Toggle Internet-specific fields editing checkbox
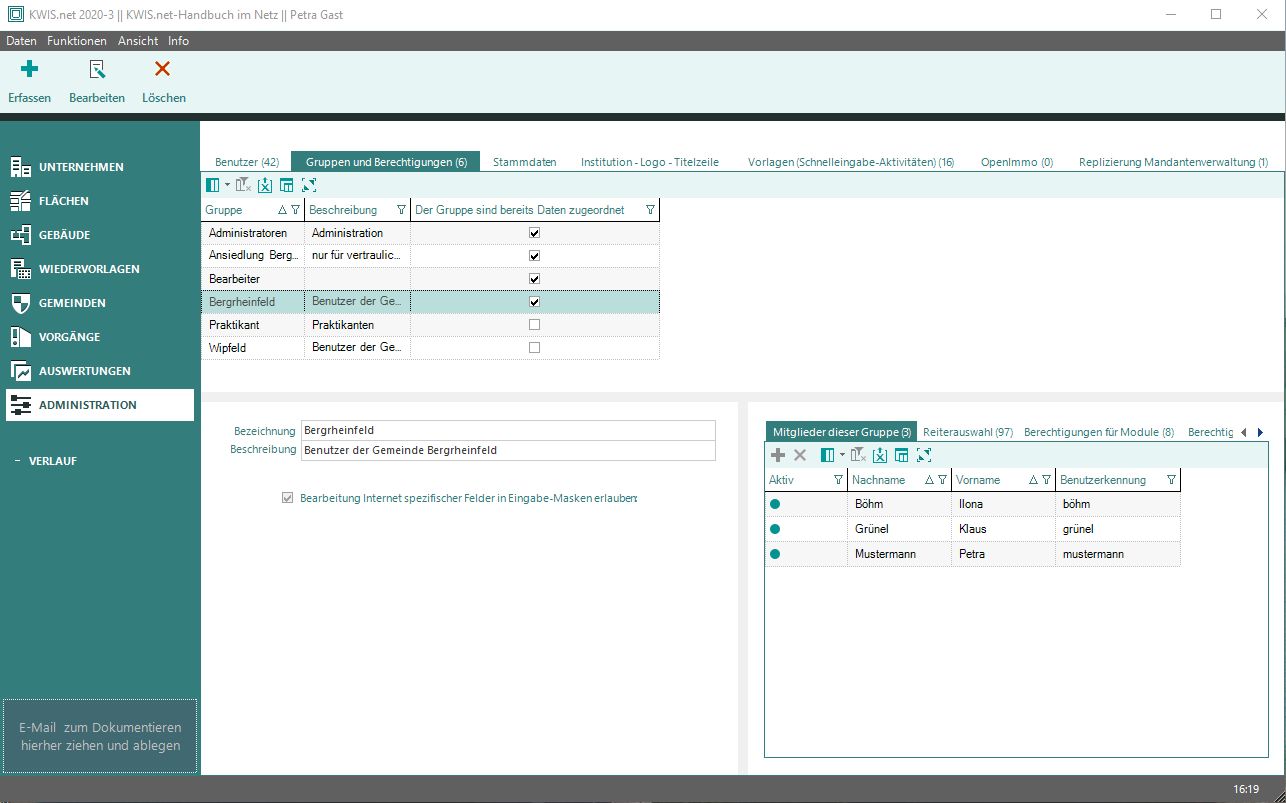The image size is (1286, 803). point(288,498)
